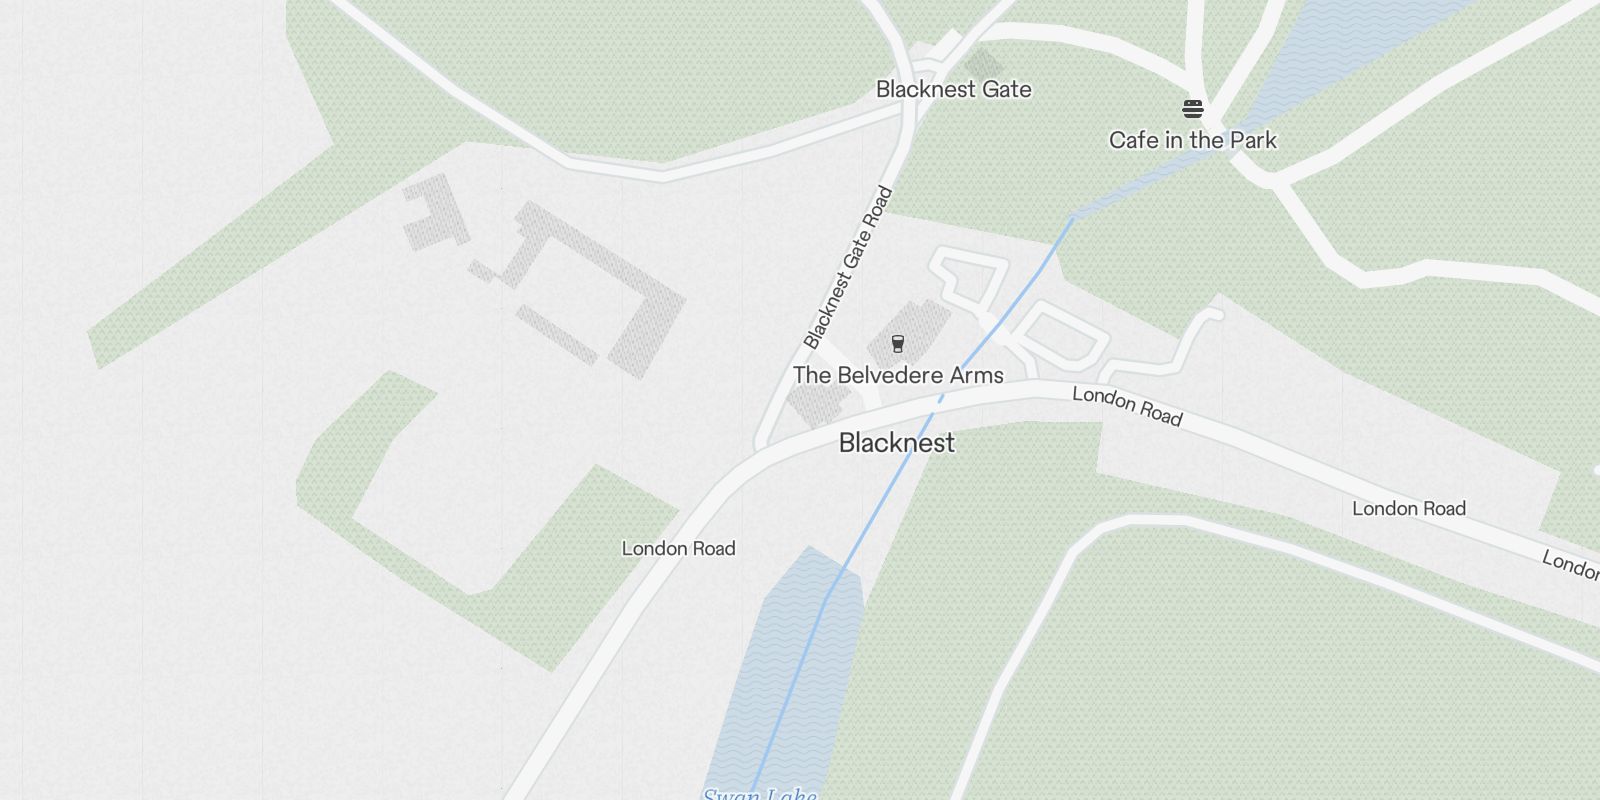Select the small L-shaped building near courtyard building
This screenshot has height=800, width=1600.
pos(435,213)
